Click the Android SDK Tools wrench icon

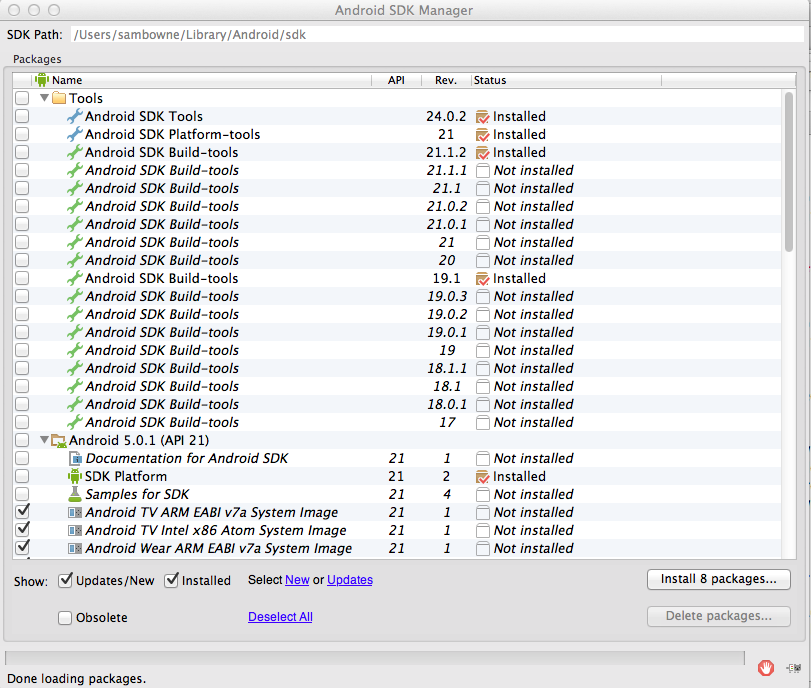(74, 117)
